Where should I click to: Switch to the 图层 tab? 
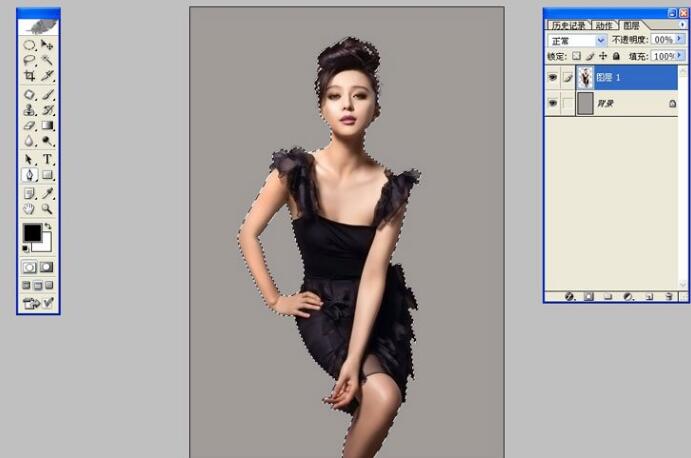coord(632,26)
